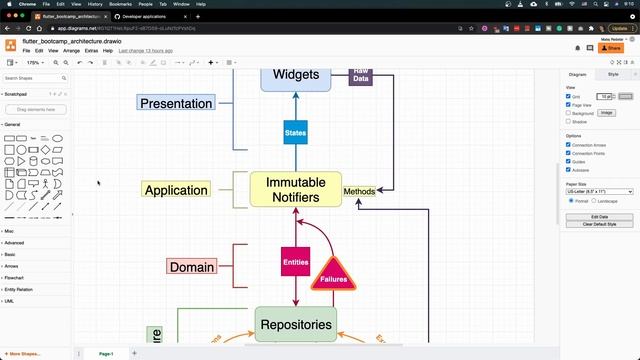
Task: Choose the Bidirectional arrow shape
Action: pos(45,195)
